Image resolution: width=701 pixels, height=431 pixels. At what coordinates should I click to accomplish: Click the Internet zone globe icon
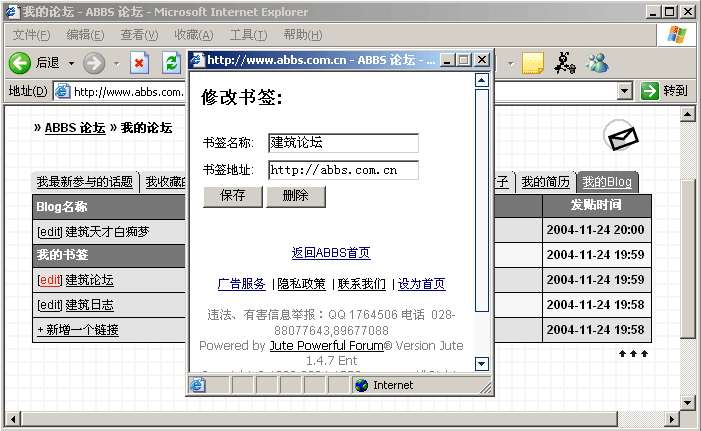click(361, 385)
